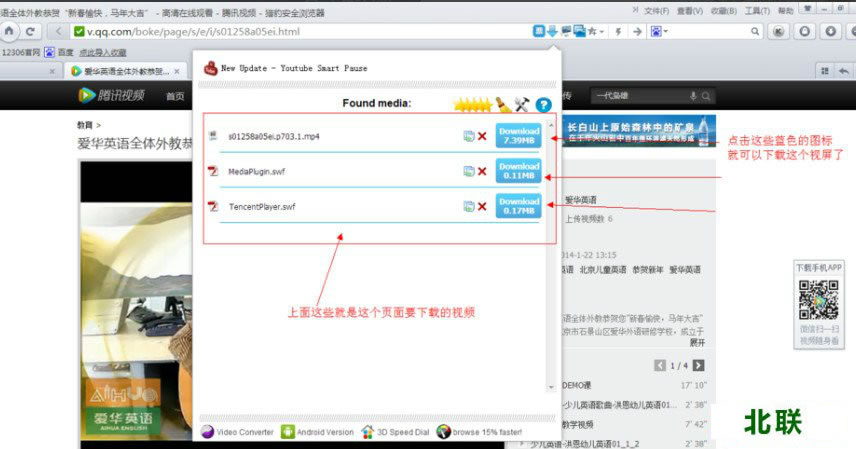Open the 文件(F) menu
Screen dimensions: 856x449
click(x=656, y=10)
